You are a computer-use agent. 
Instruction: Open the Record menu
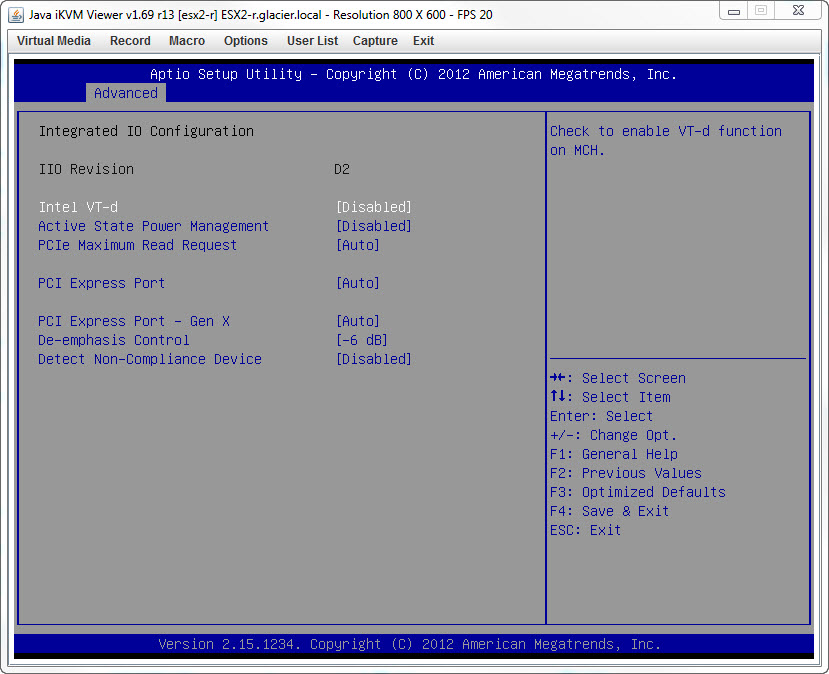pyautogui.click(x=130, y=41)
